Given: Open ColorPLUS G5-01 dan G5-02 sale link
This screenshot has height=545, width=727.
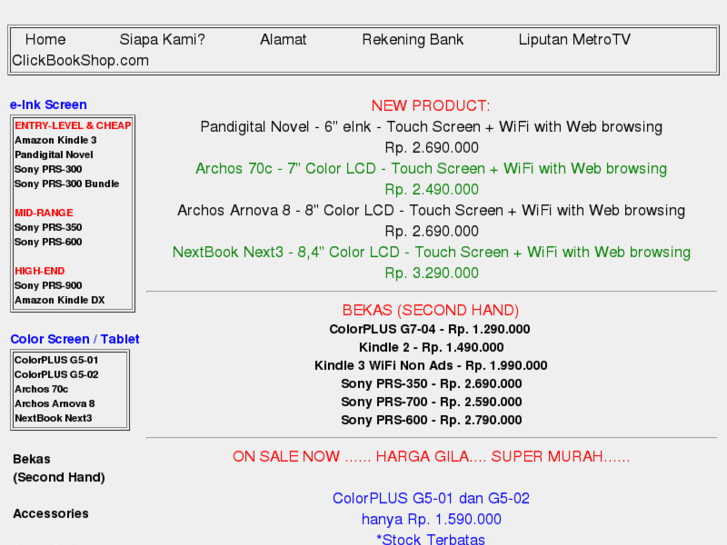Looking at the screenshot, I should coord(431,498).
